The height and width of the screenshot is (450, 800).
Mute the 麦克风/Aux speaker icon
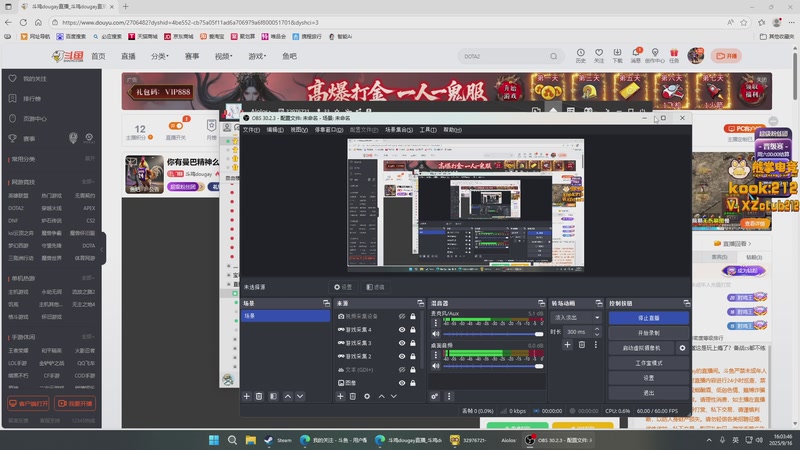tap(436, 334)
